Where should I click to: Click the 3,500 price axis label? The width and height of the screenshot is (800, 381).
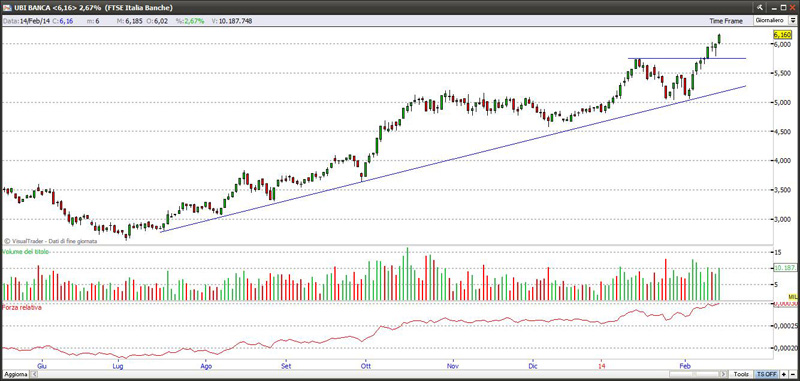[x=782, y=190]
